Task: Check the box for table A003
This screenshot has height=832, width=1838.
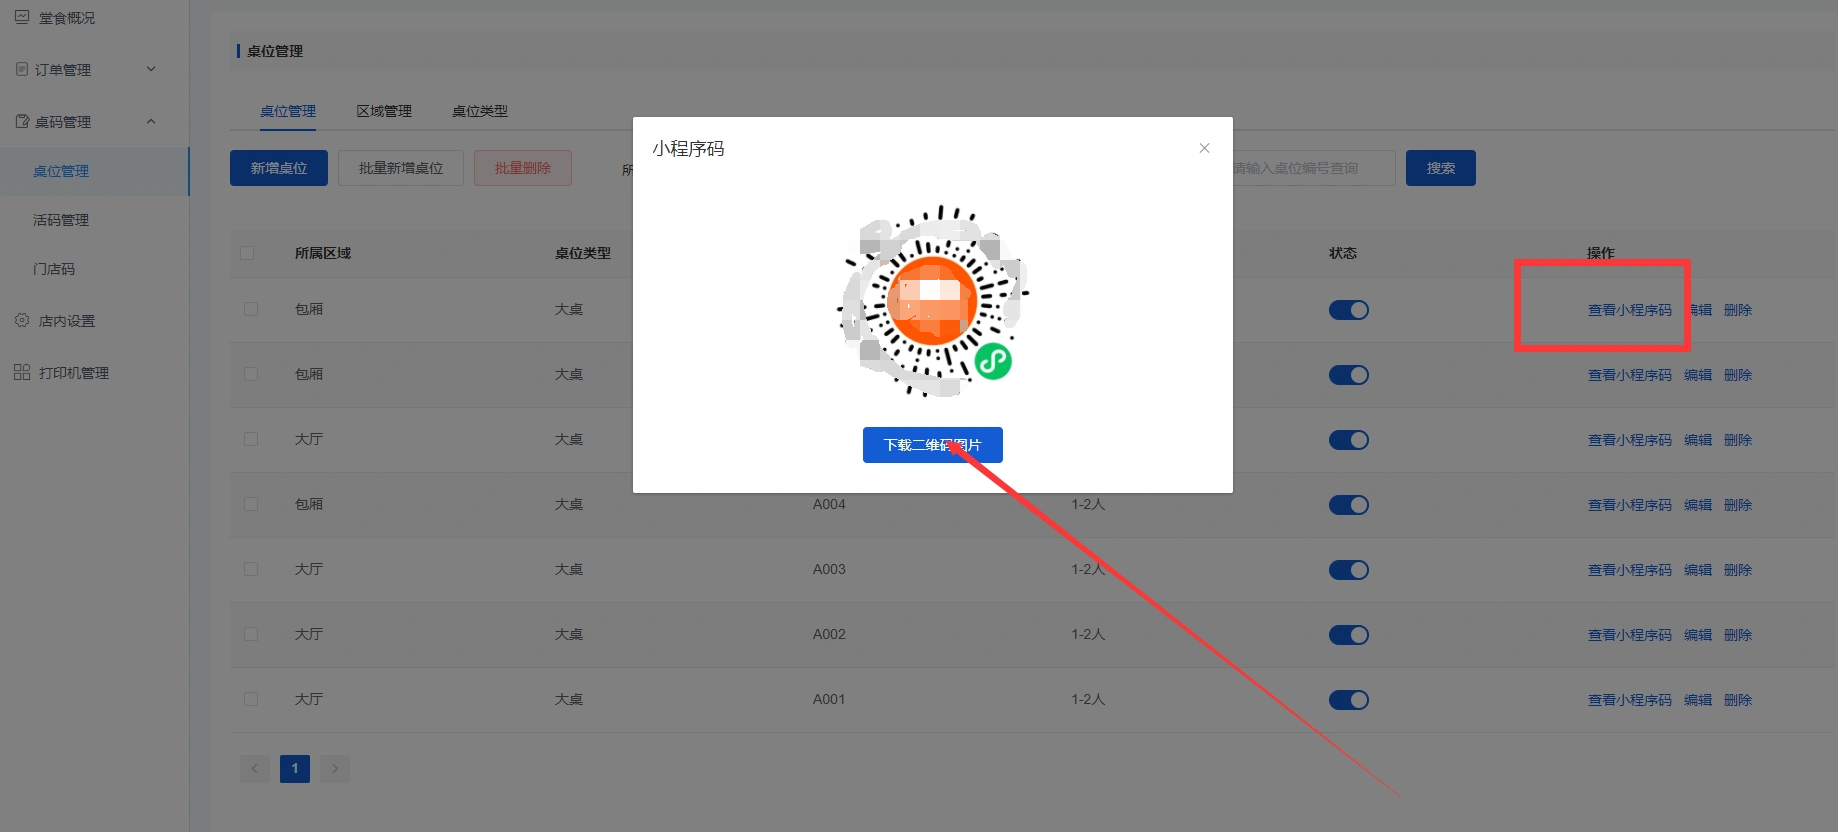Action: point(251,569)
